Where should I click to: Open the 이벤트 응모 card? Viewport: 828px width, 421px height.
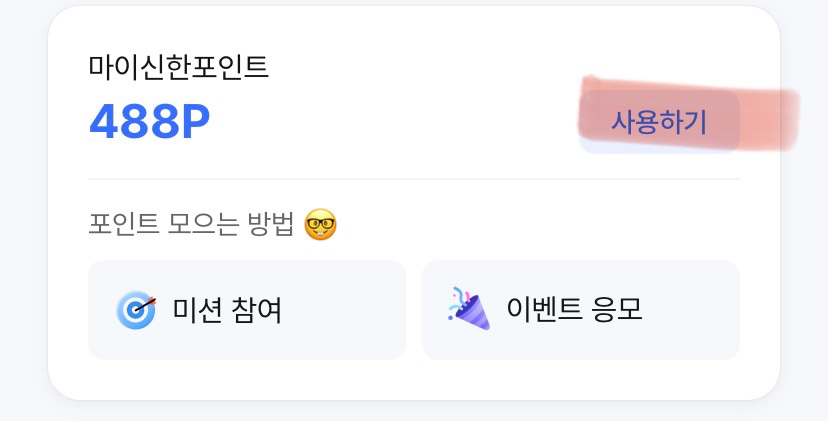[581, 310]
